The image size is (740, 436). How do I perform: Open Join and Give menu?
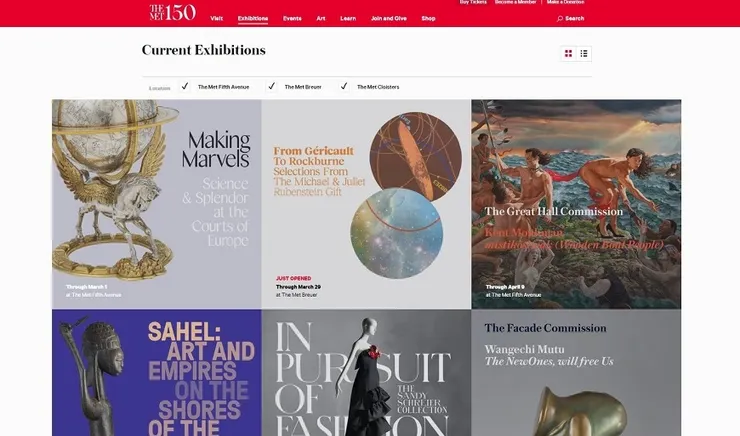[388, 18]
